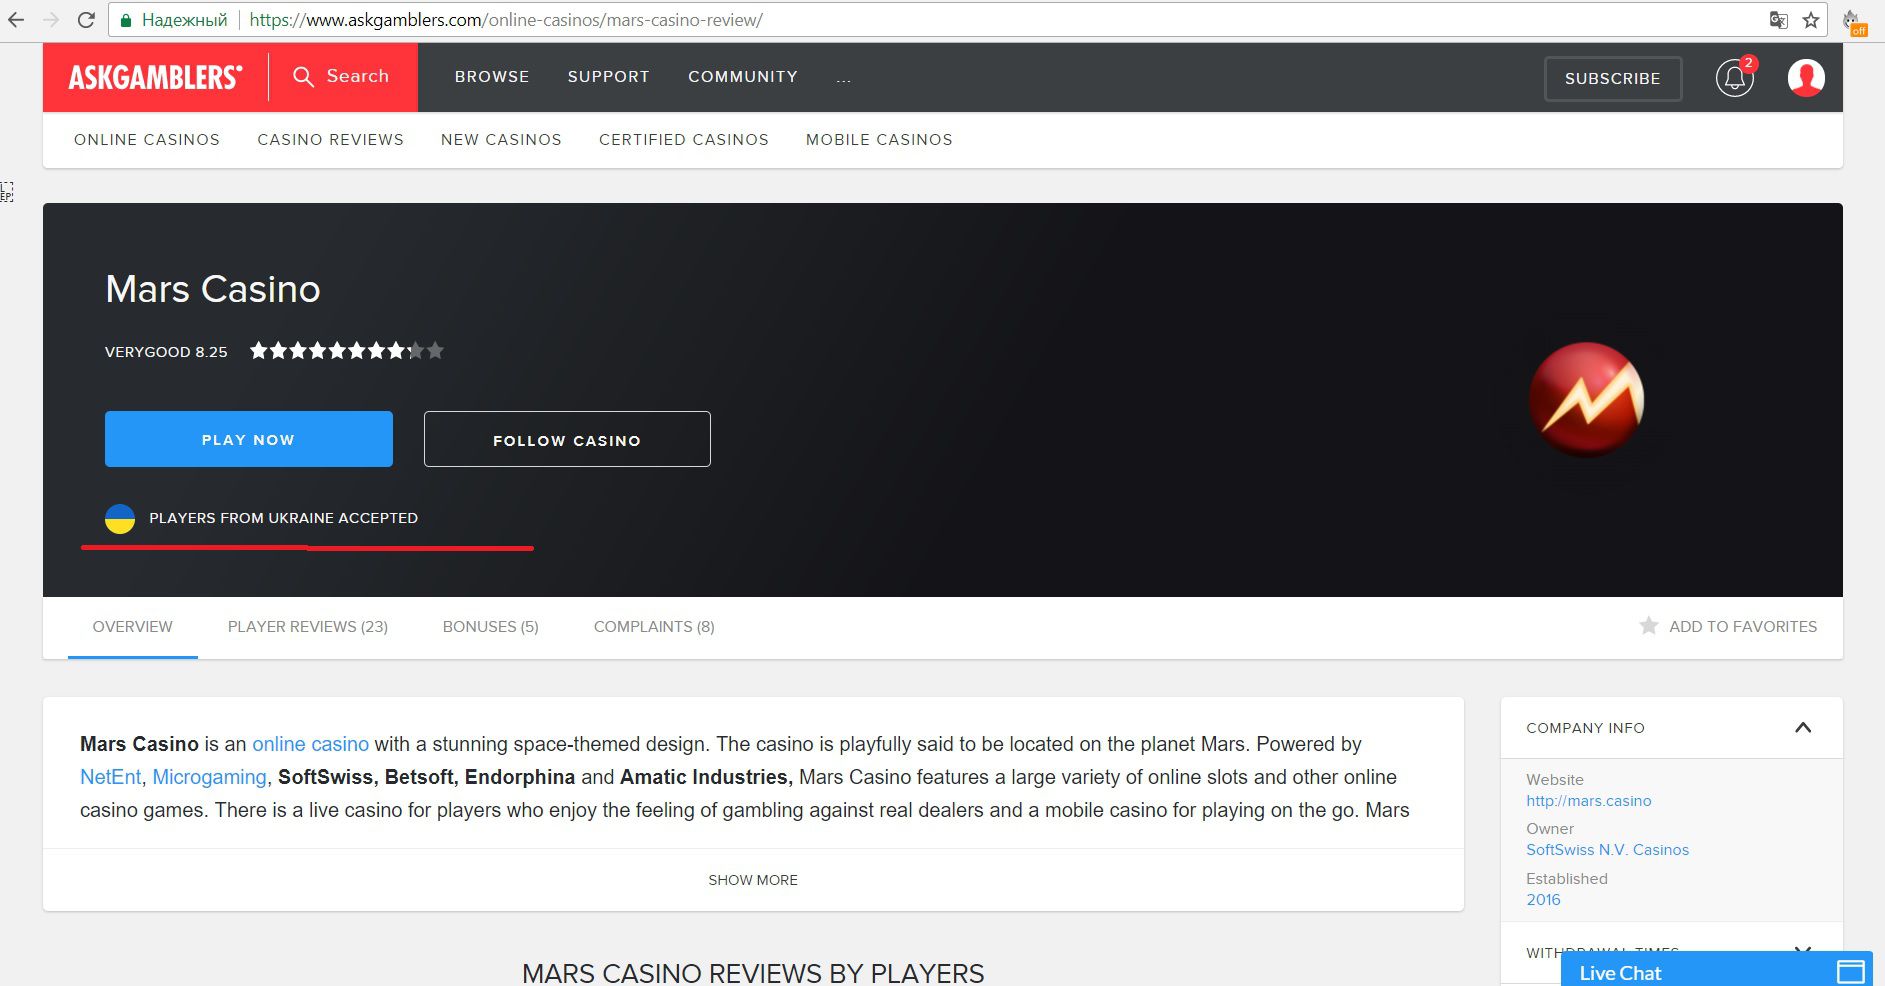Switch to Complaints (8) tab
This screenshot has width=1885, height=986.
(654, 627)
